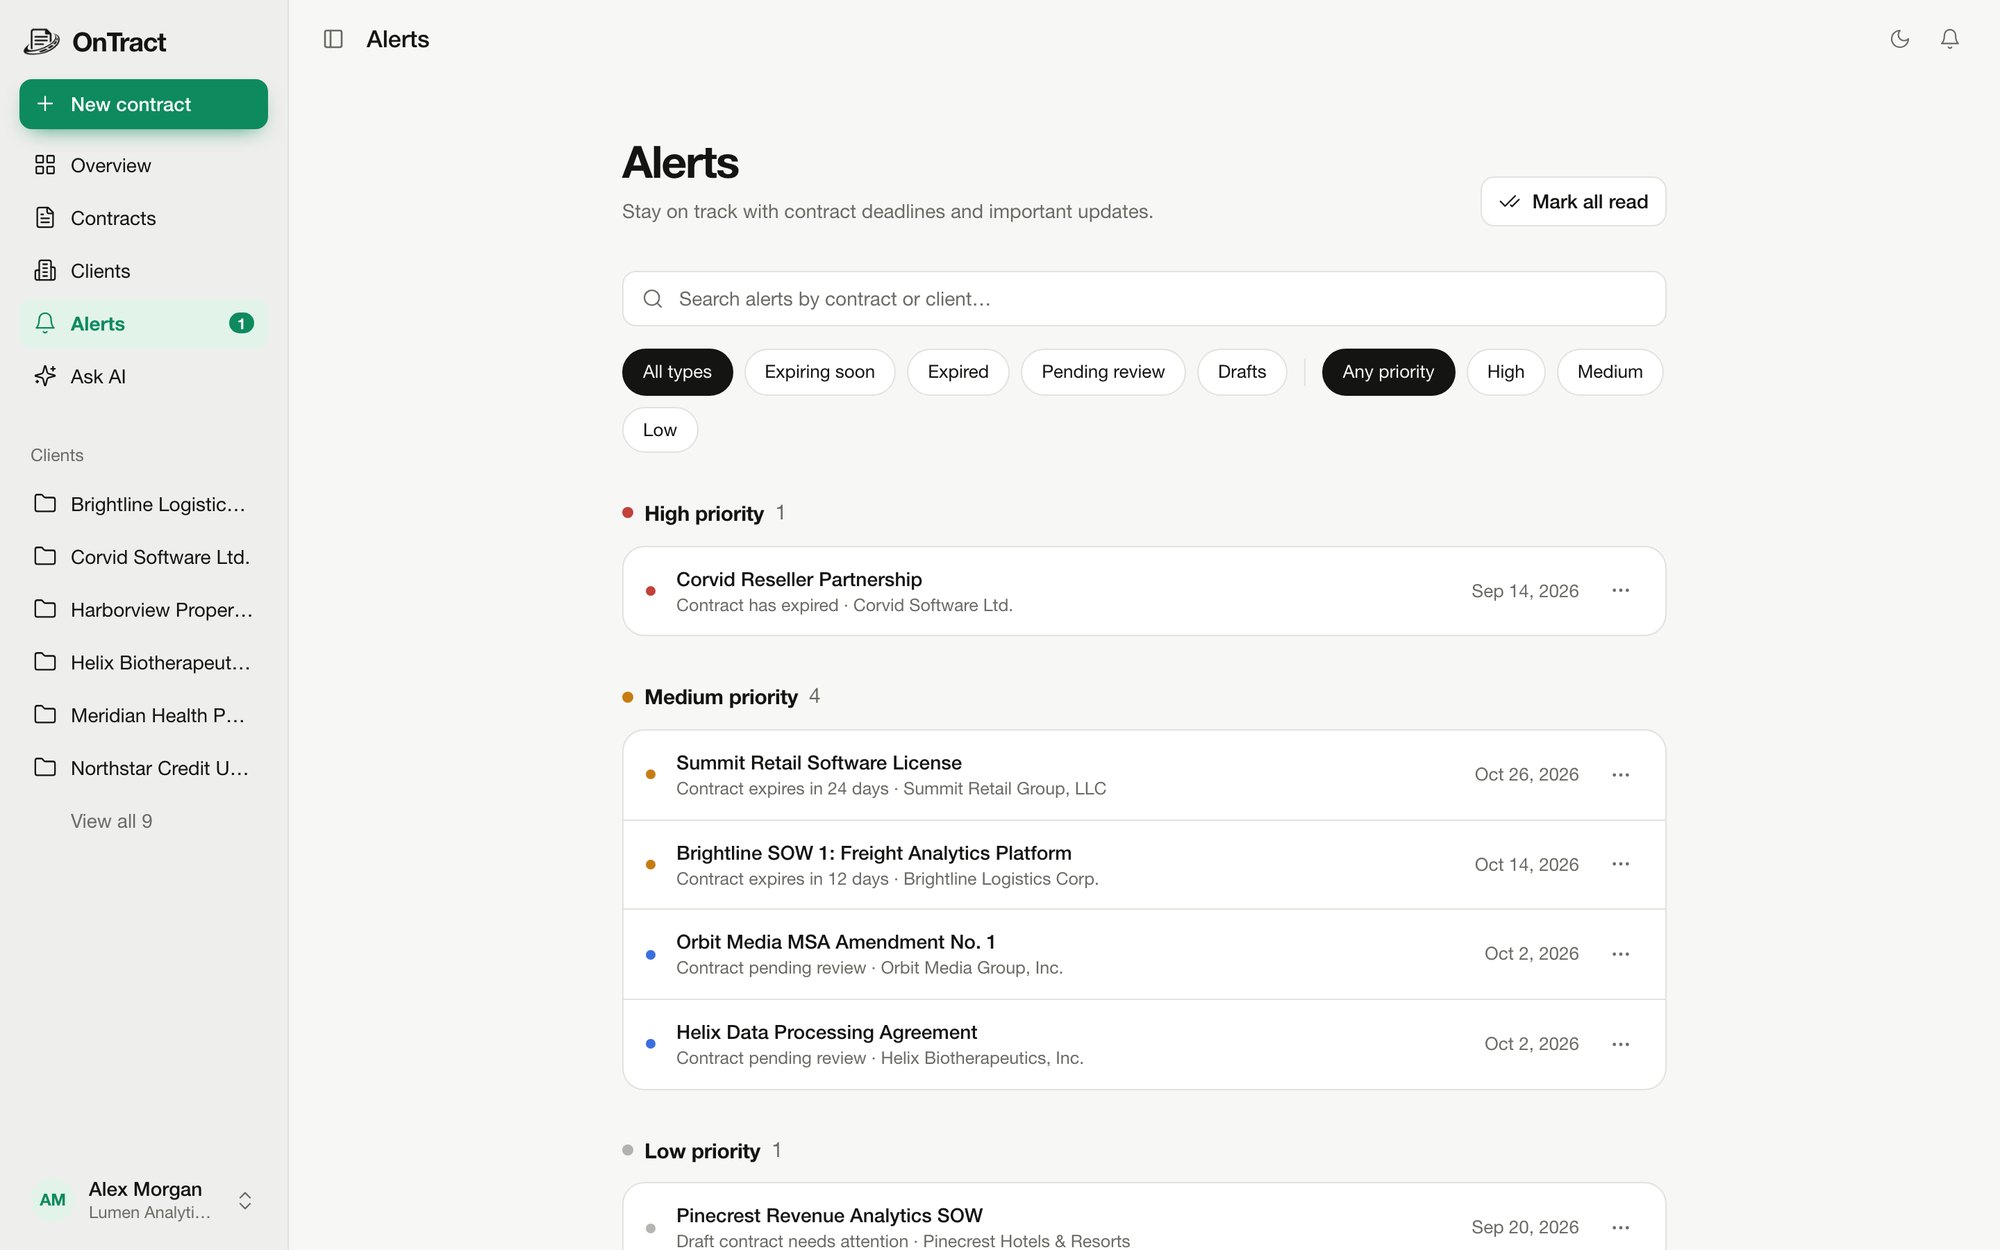Click the OnTract logo

pos(95,42)
